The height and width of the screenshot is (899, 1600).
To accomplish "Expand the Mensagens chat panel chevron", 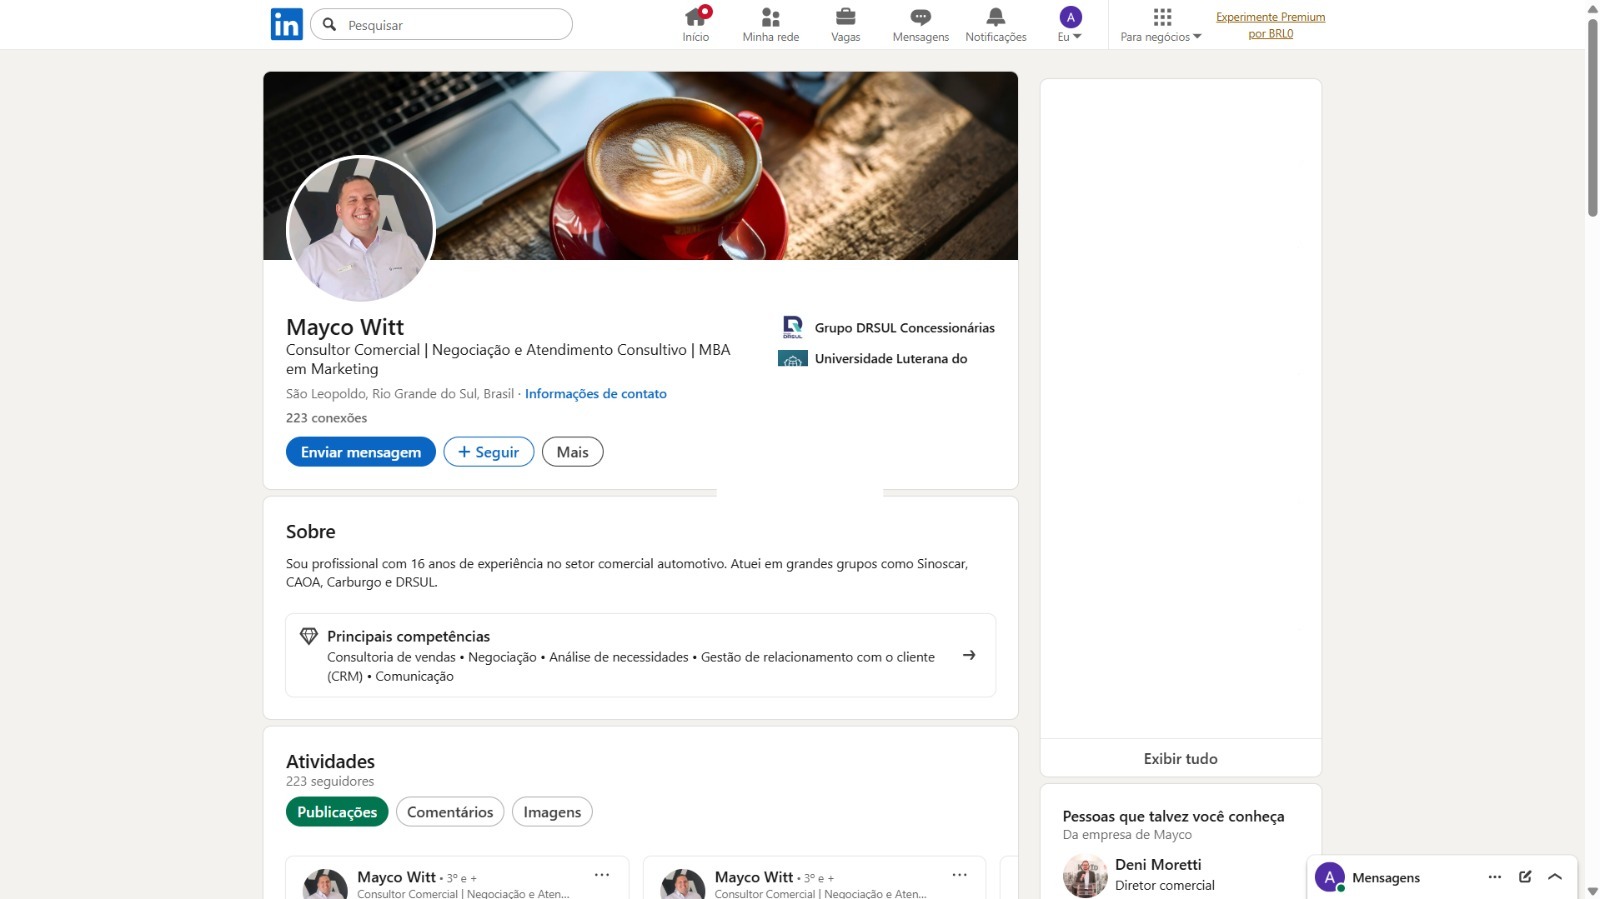I will [x=1555, y=877].
